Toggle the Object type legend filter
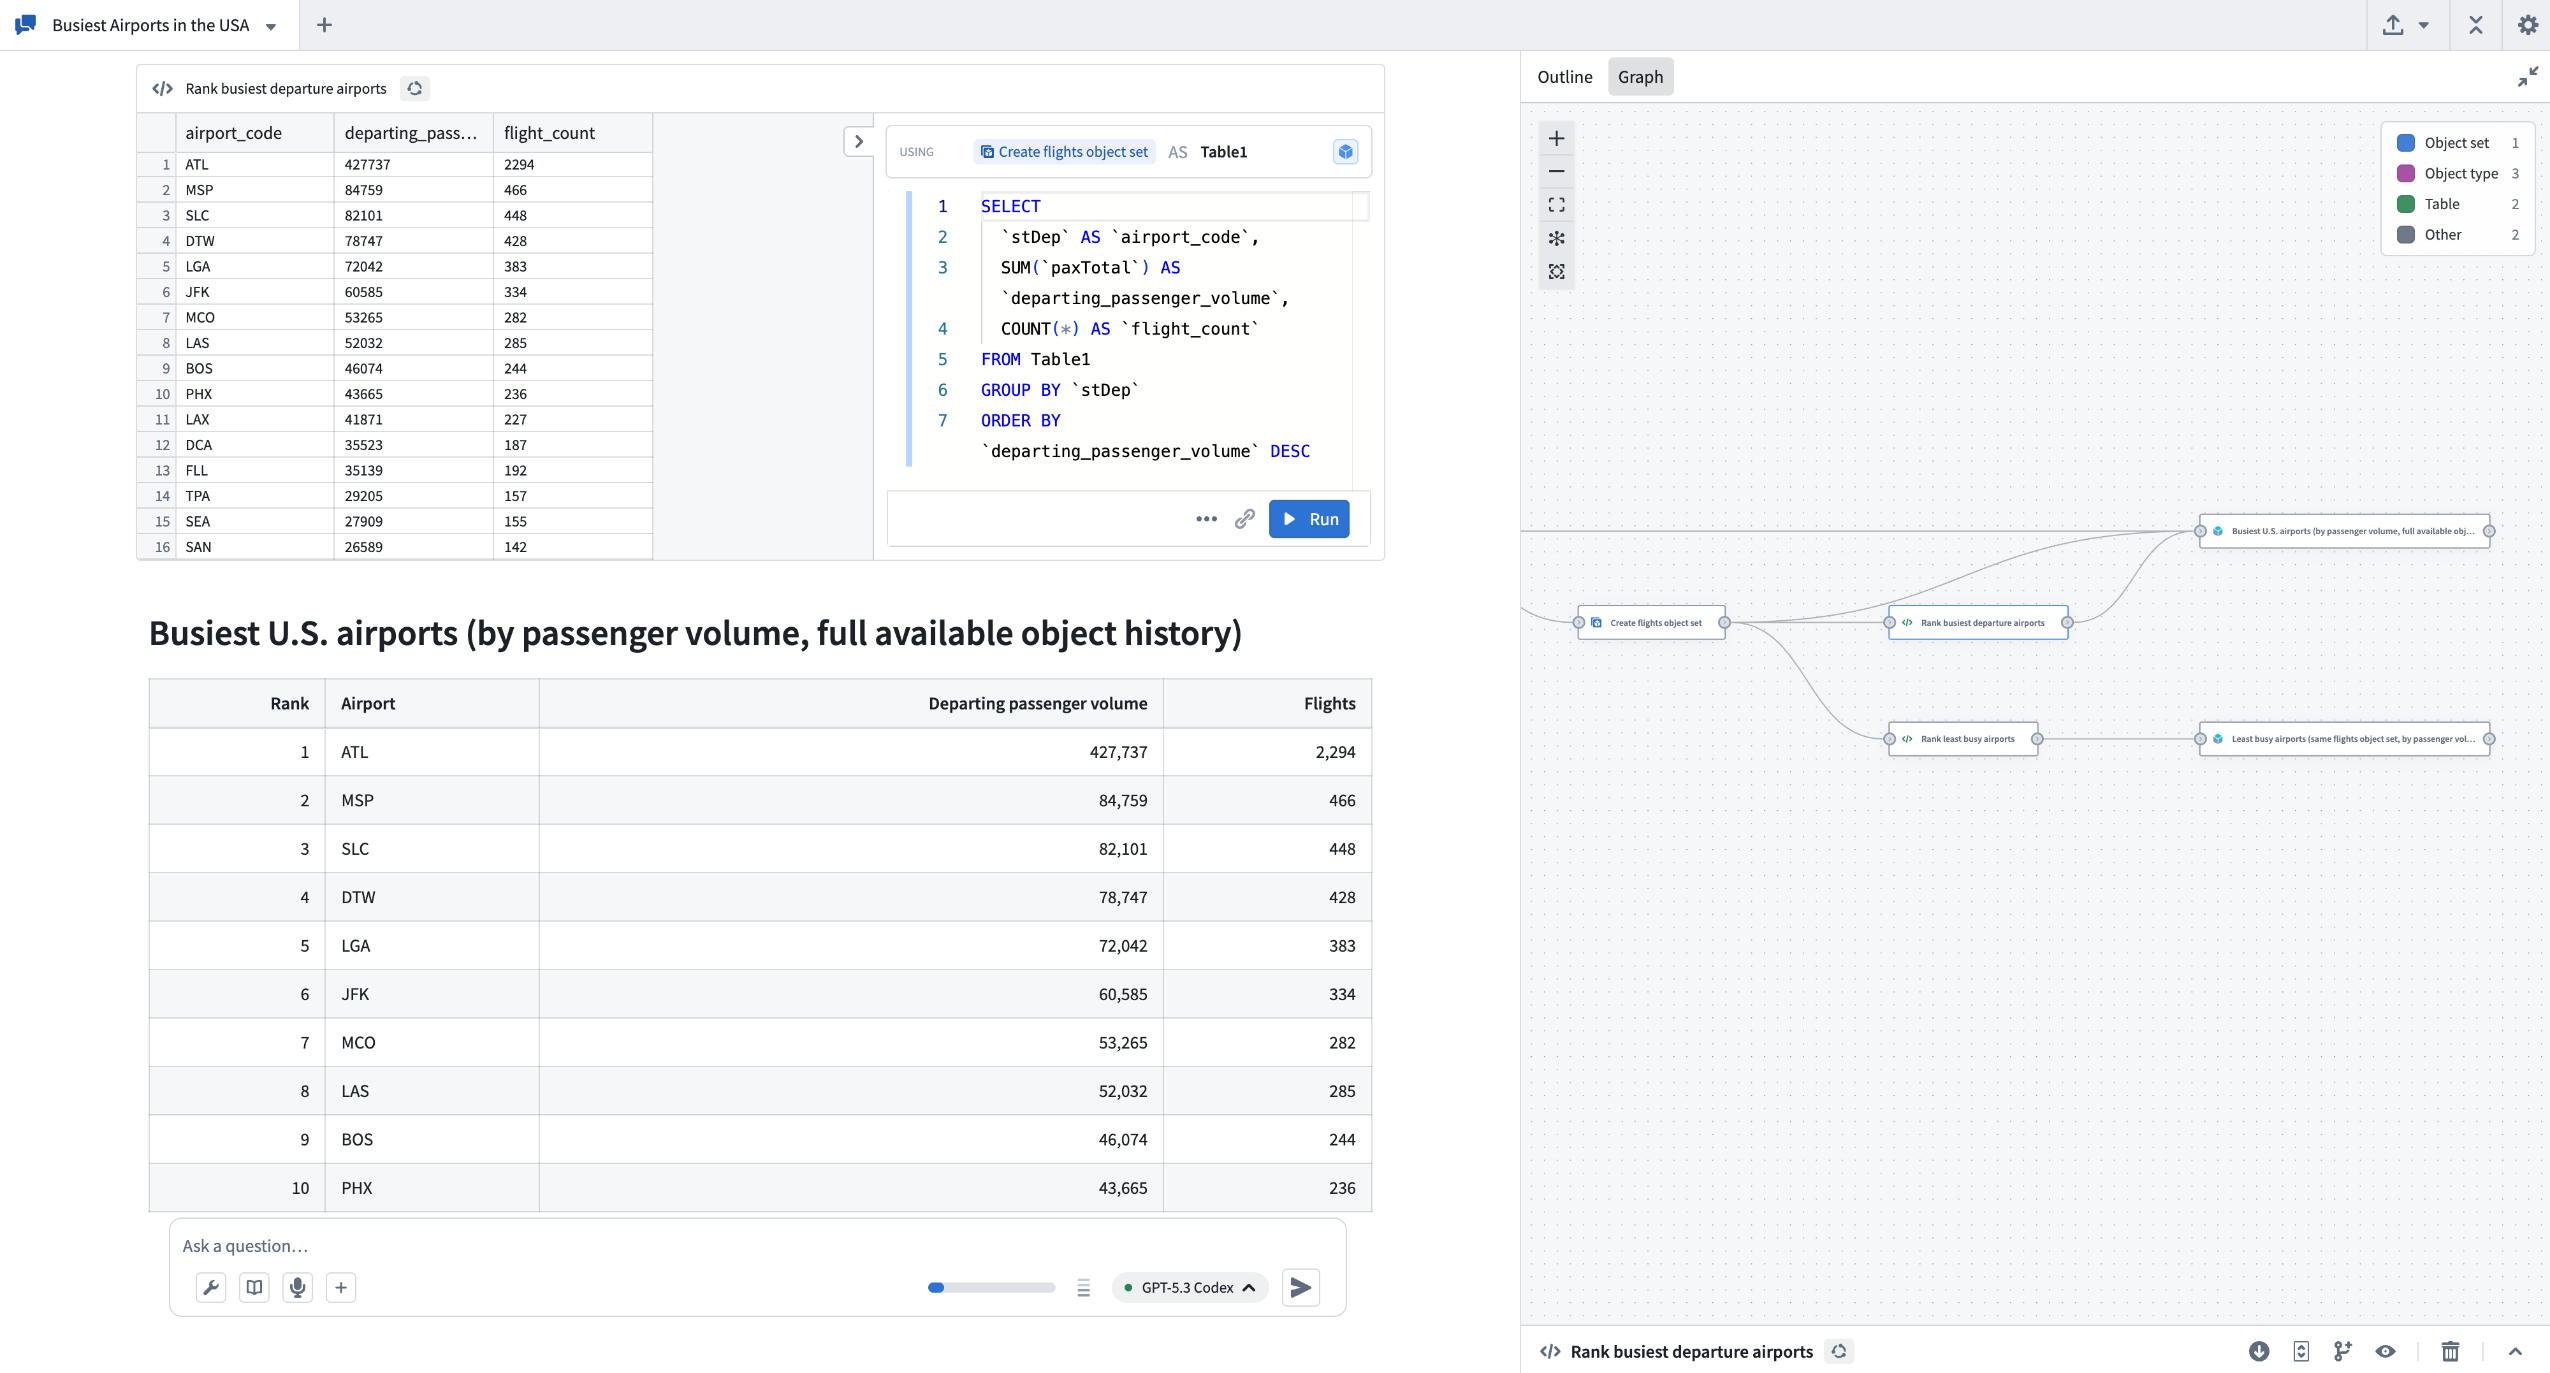The image size is (2550, 1373). click(2460, 173)
